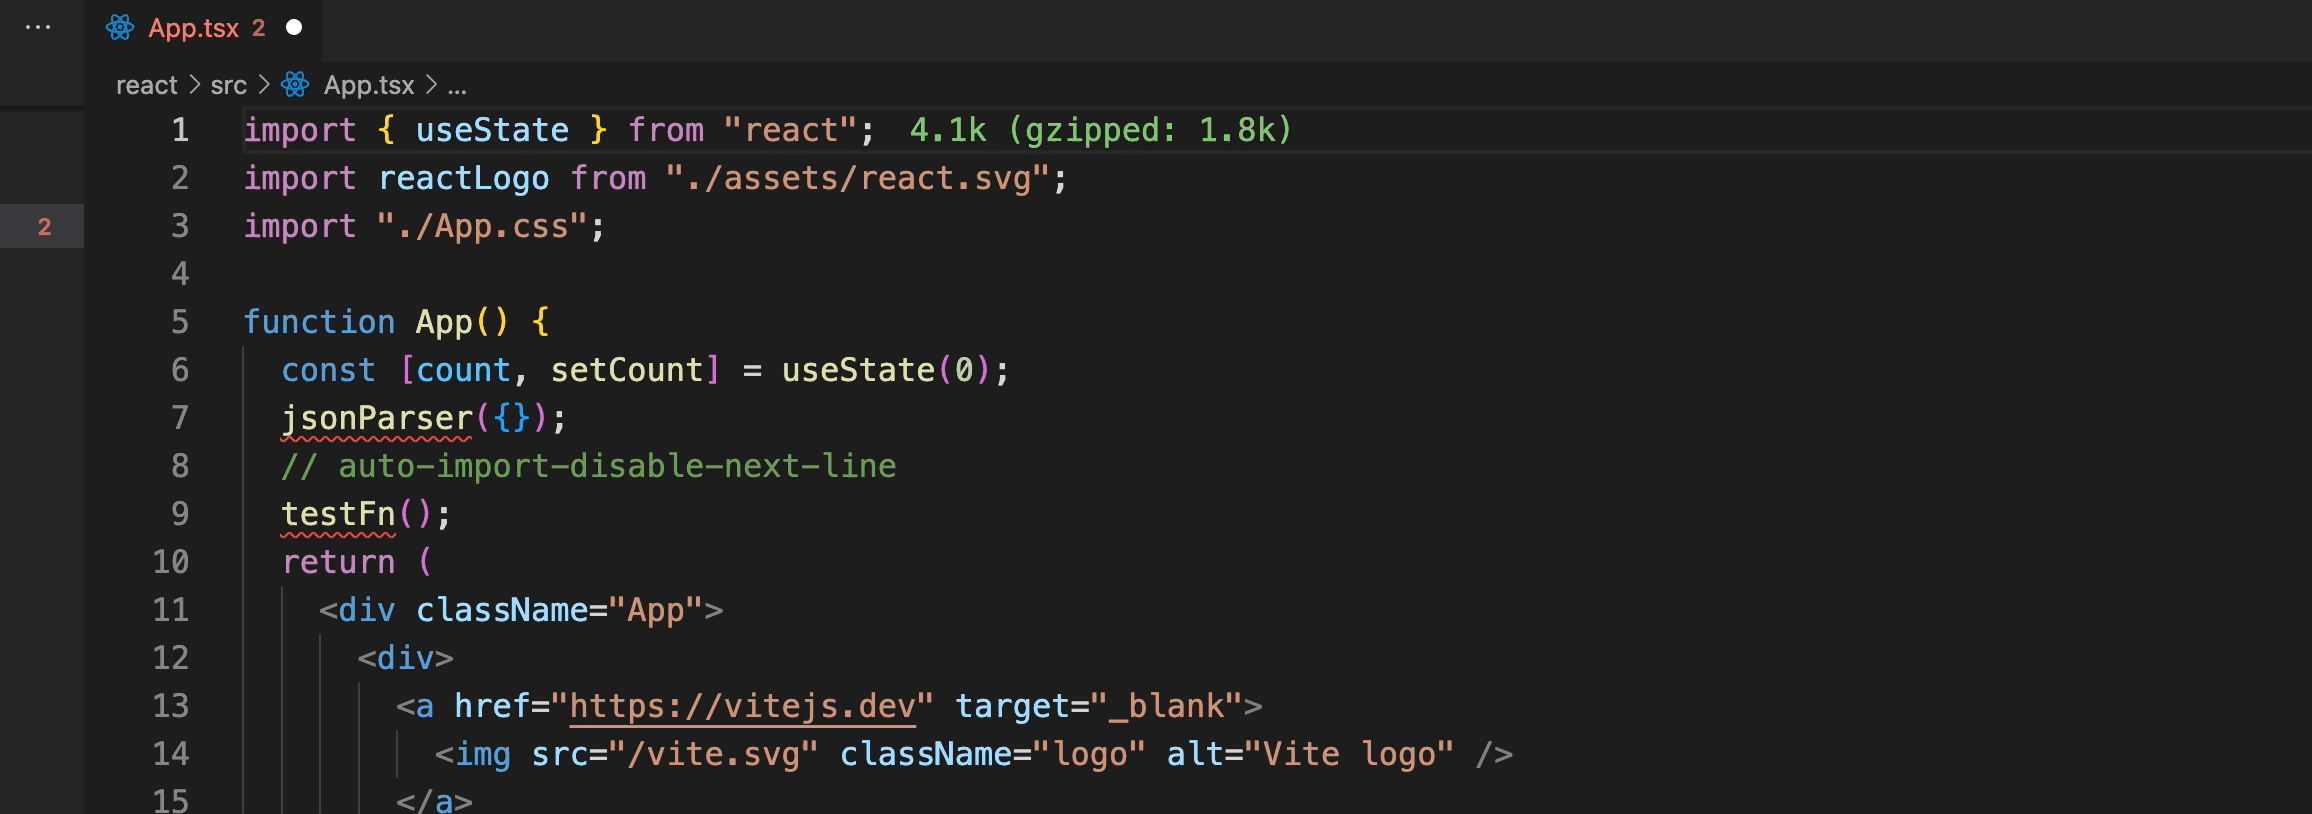Image resolution: width=2312 pixels, height=814 pixels.
Task: Click the problem count 2 on tab
Action: coord(258,28)
